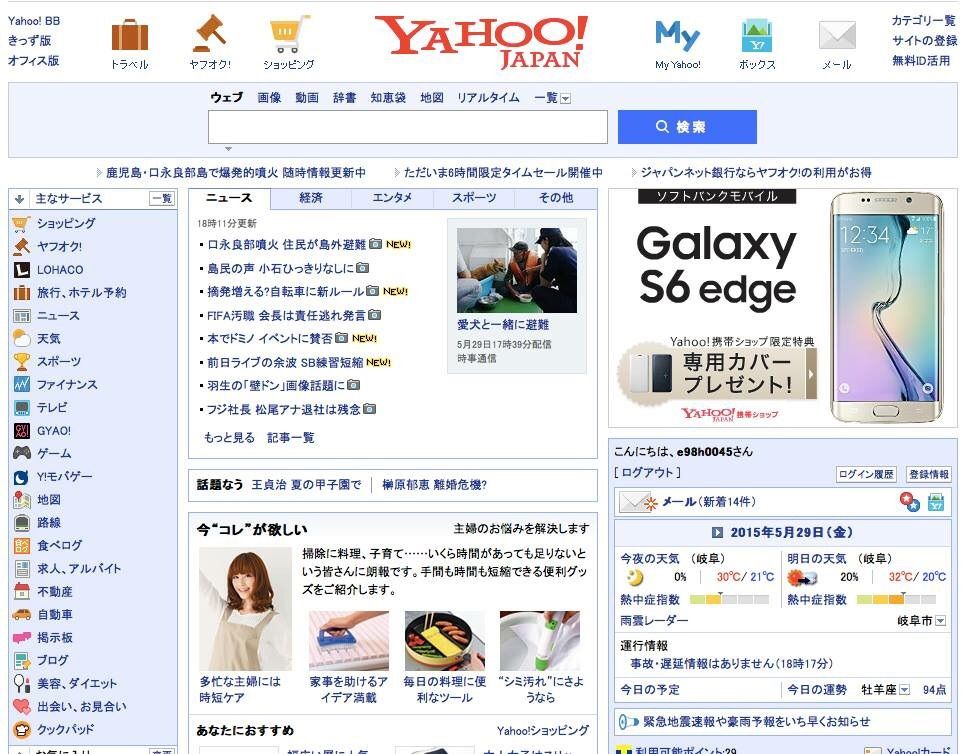Viewport: 968px width, 754px height.
Task: Open the 愛犬と一緒に避難 news photo
Action: coord(517,270)
